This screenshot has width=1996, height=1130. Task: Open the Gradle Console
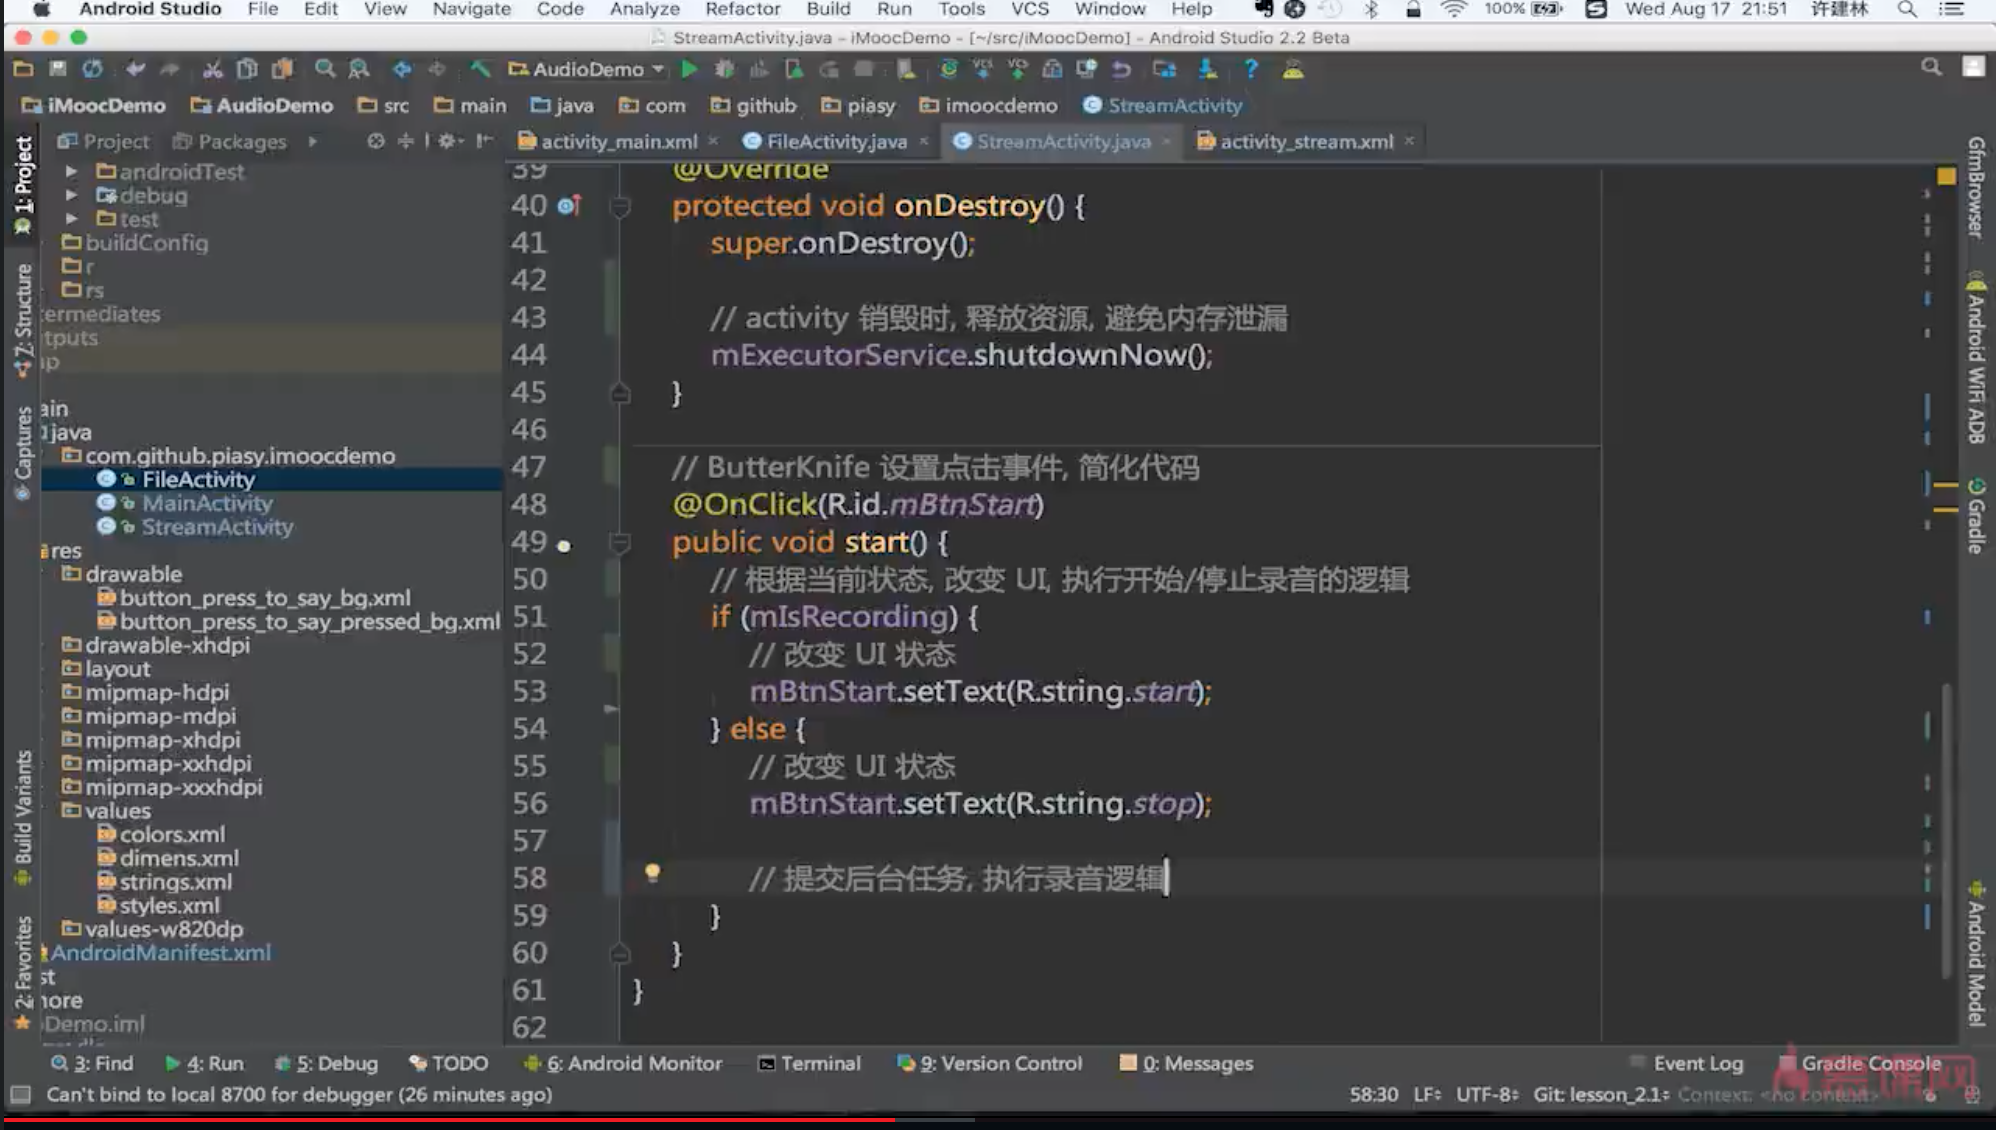pos(1869,1063)
